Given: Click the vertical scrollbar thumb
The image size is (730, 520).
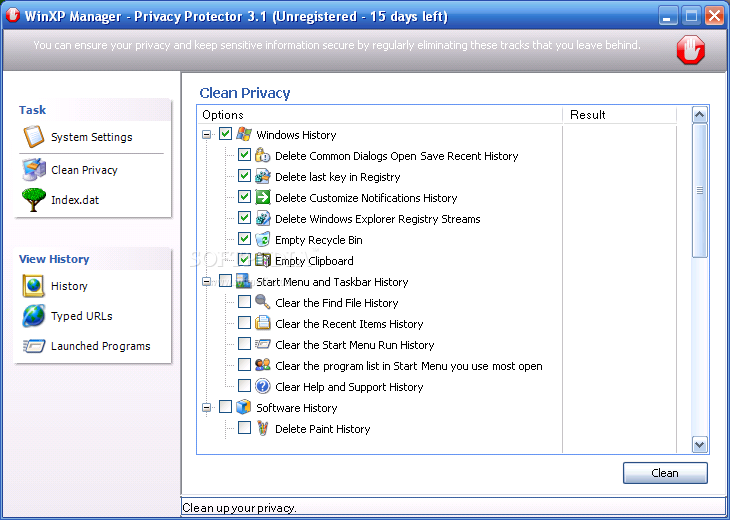Looking at the screenshot, I should (x=700, y=190).
